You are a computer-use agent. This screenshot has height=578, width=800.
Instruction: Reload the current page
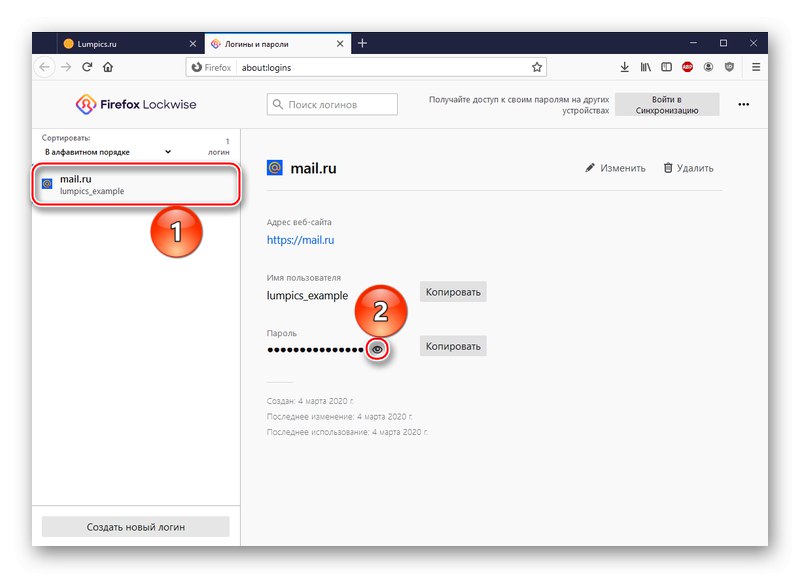(x=87, y=67)
